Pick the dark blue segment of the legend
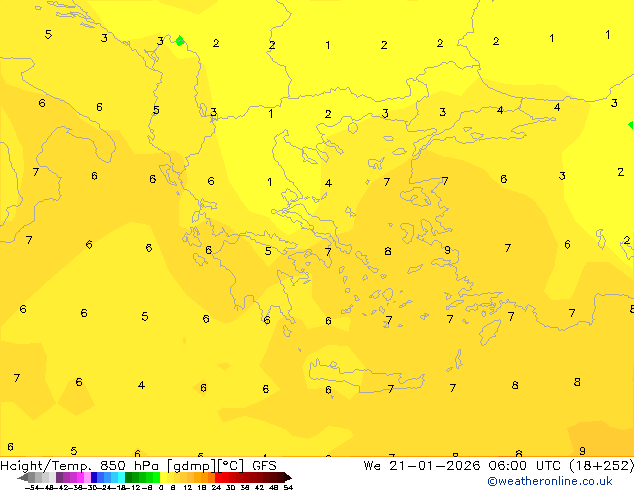The image size is (634, 490). click(x=94, y=477)
